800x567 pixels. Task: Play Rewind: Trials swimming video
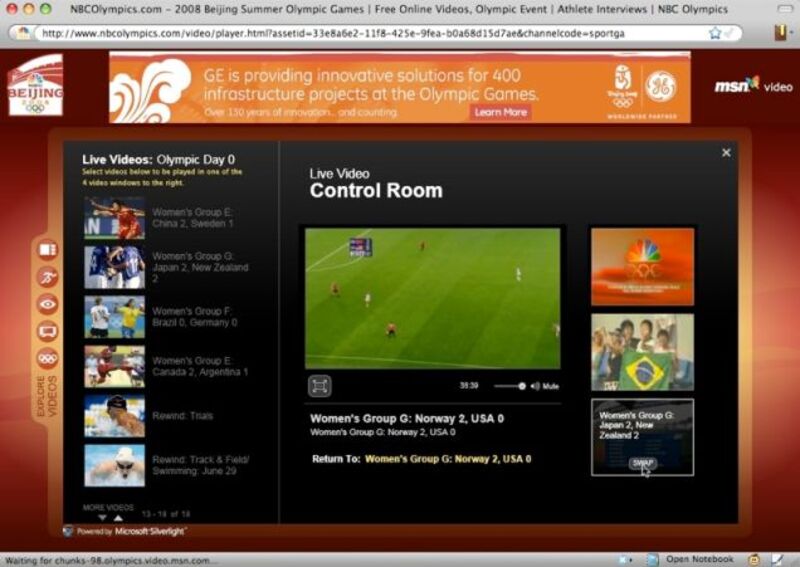tap(182, 416)
